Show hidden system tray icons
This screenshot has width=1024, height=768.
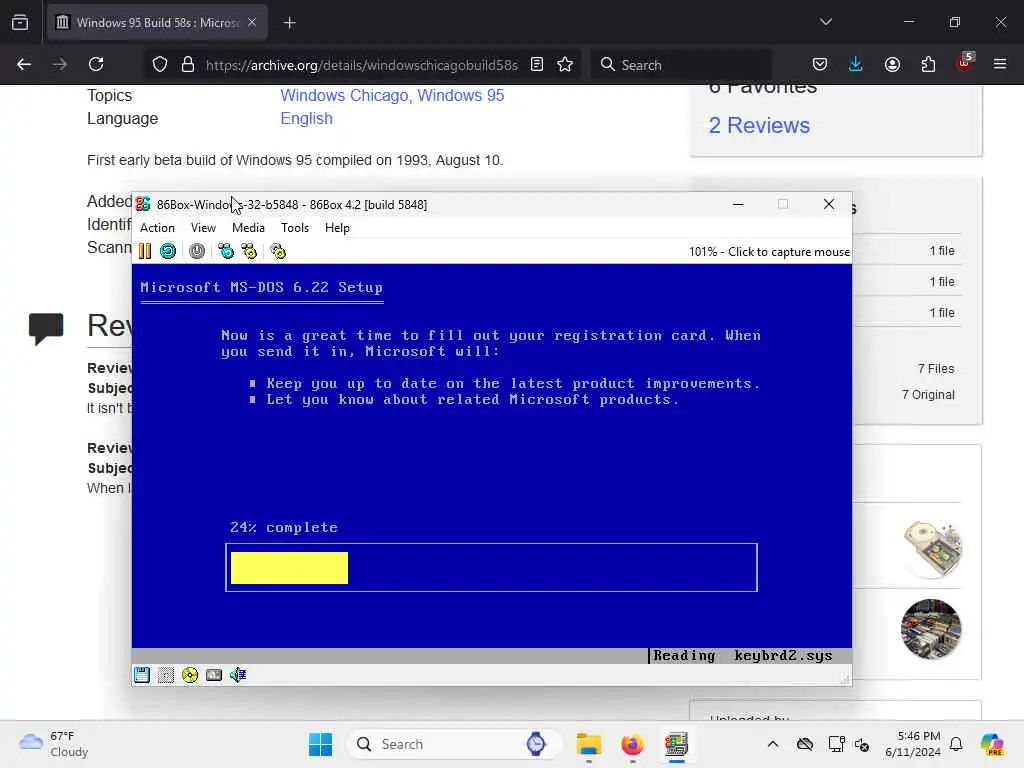[x=773, y=744]
